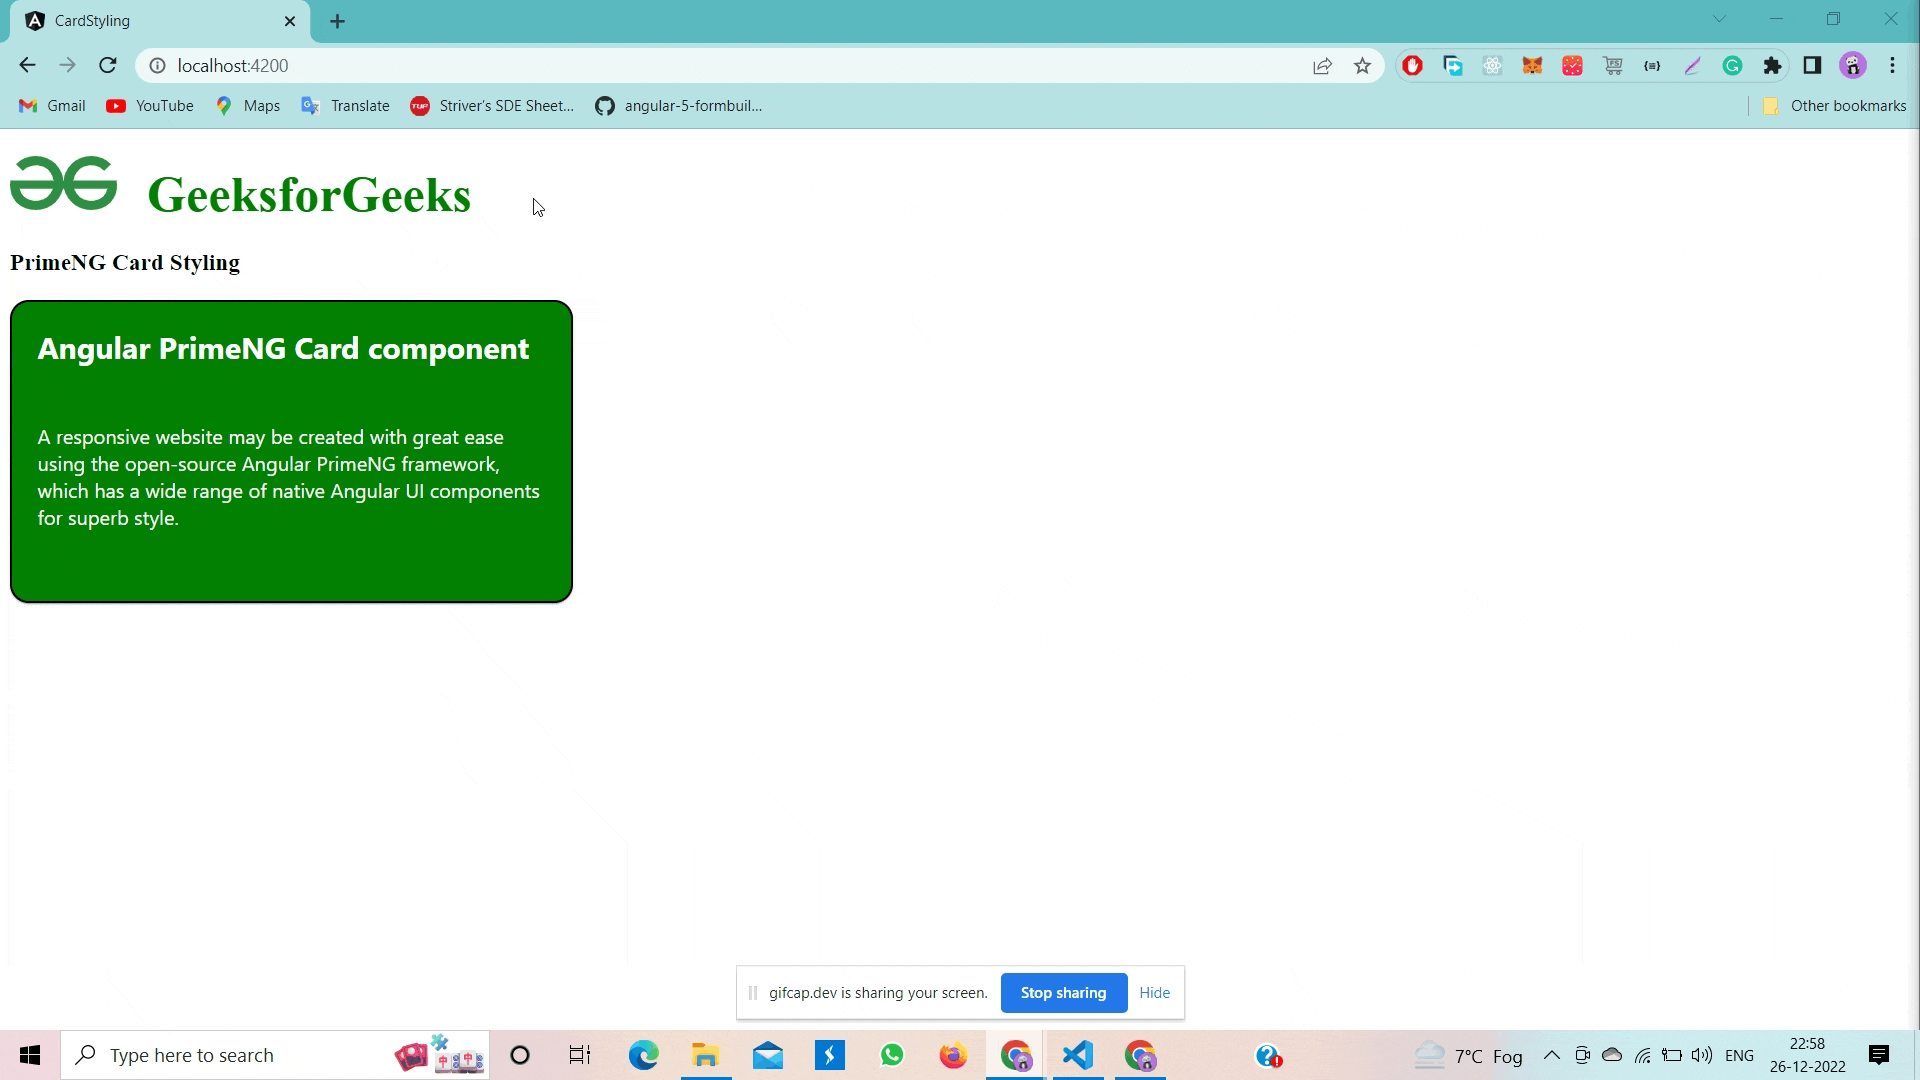Click the Stop sharing button
1920x1080 pixels.
(x=1063, y=993)
